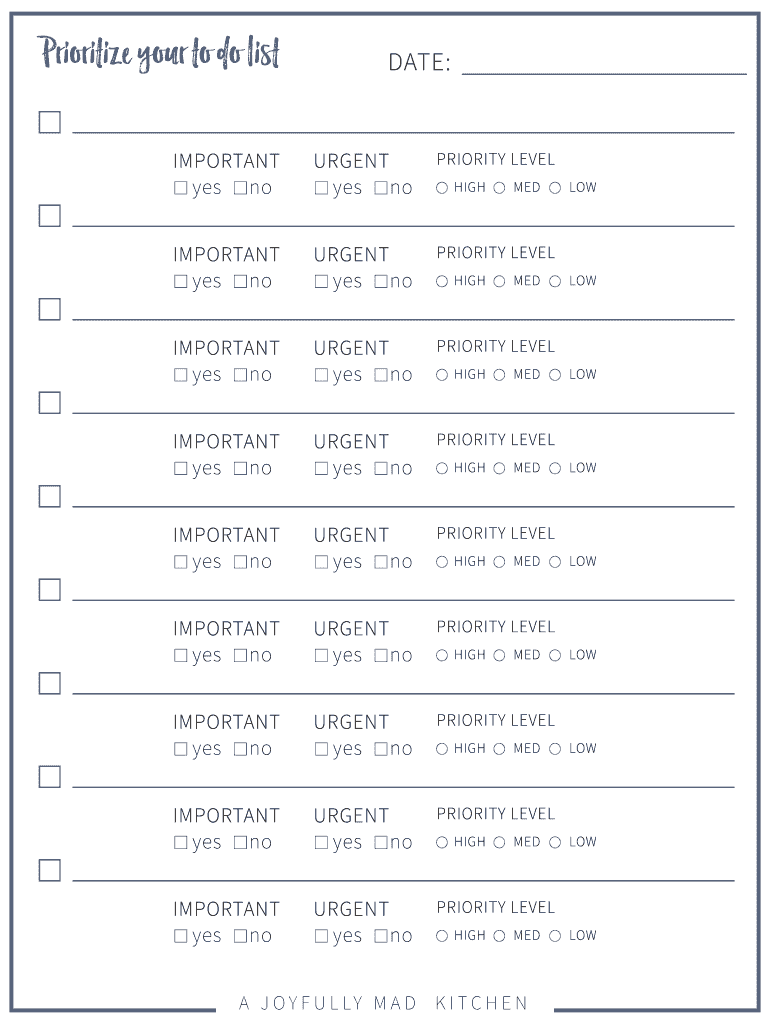
Task: Tick Important 'yes' in the fourth row
Action: click(181, 468)
